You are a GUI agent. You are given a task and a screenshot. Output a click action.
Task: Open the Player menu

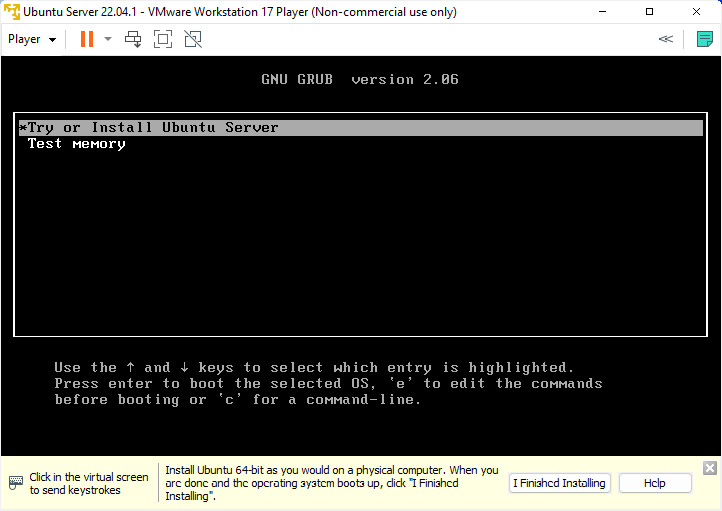pos(32,39)
